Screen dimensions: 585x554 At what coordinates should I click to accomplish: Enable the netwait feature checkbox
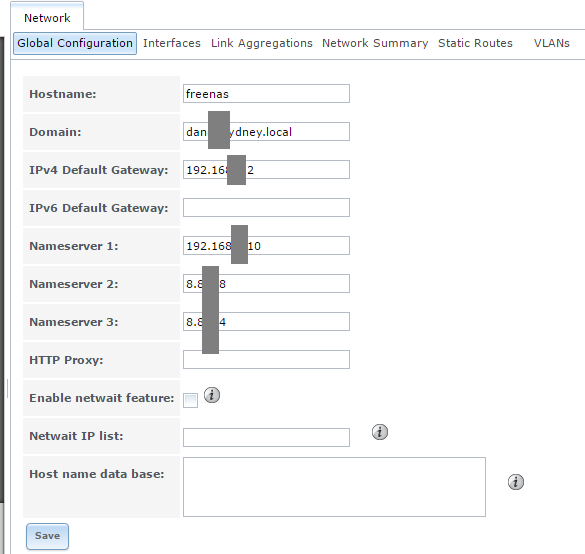[190, 400]
